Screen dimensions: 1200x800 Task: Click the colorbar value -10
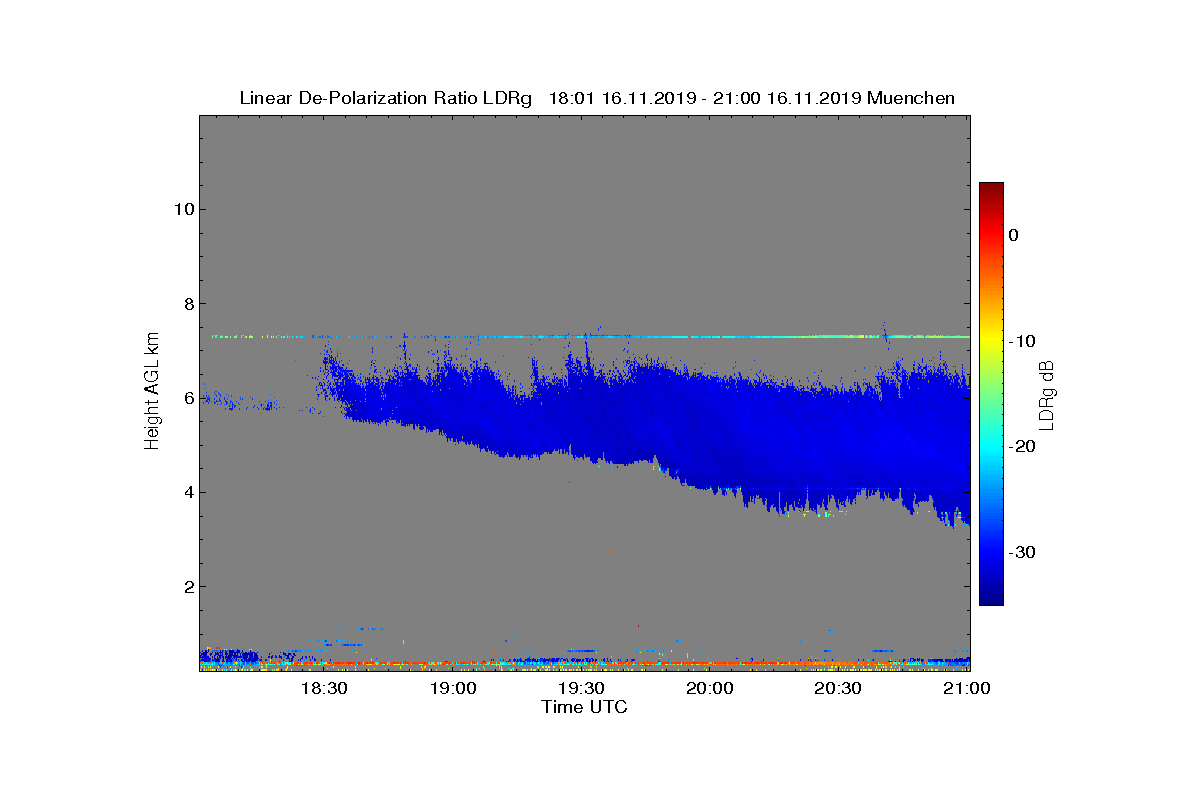click(1020, 341)
